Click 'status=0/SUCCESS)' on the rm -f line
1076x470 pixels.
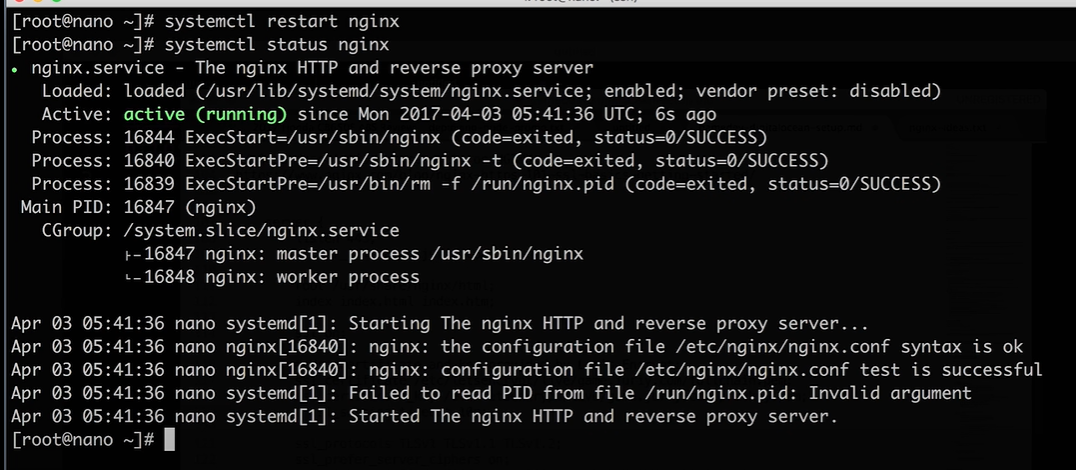[x=854, y=185]
